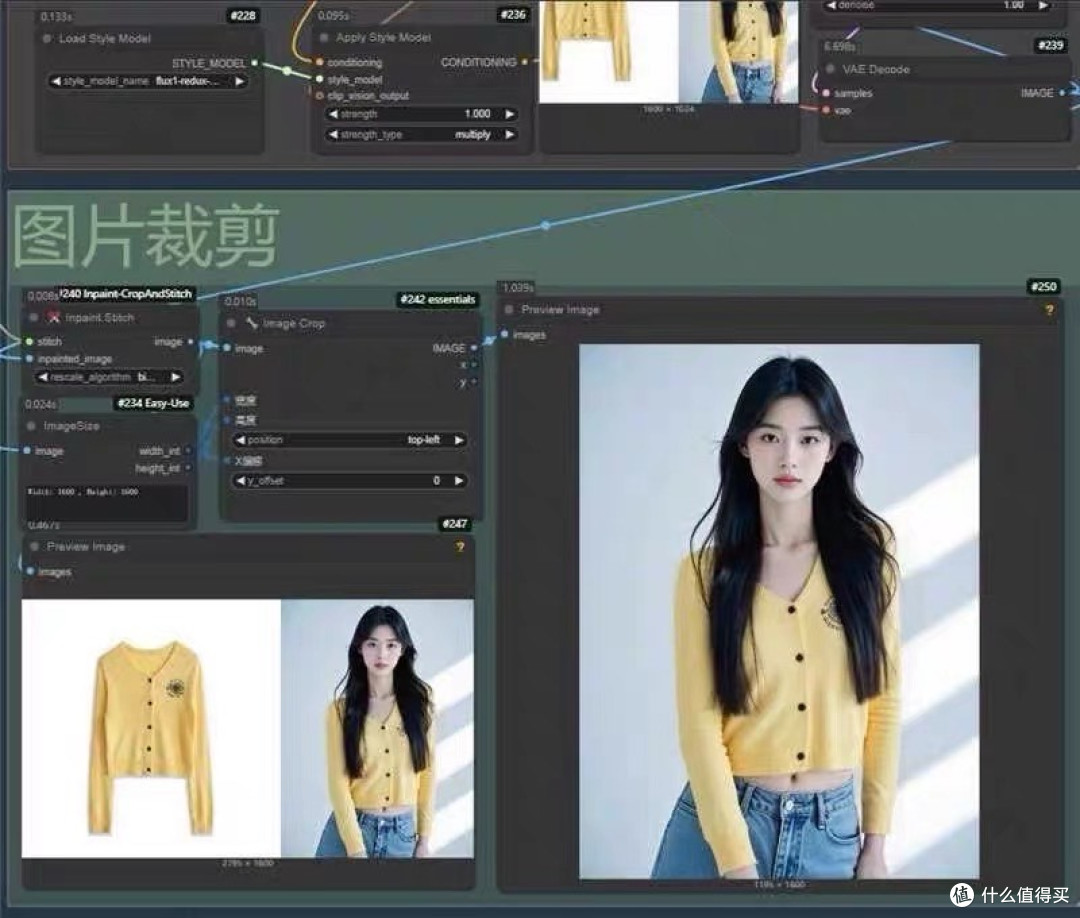The image size is (1080, 918).
Task: Decrease strength with left arrow
Action: point(334,114)
